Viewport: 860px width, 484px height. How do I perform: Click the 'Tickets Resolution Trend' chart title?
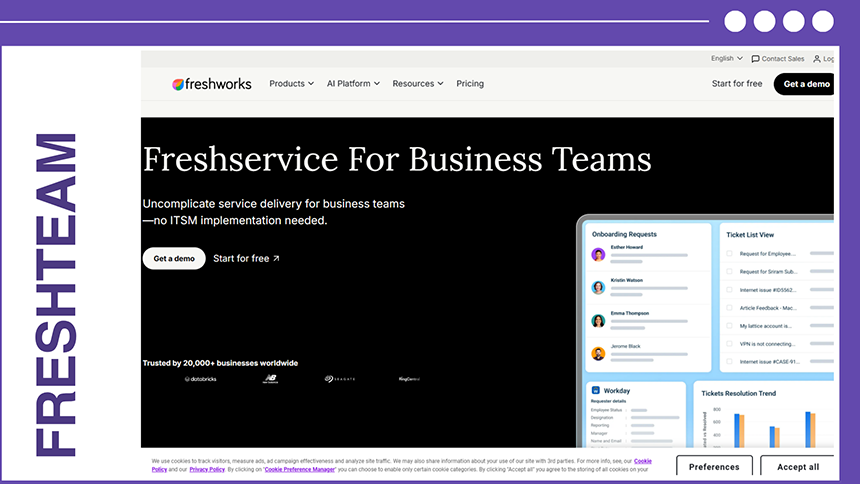[738, 393]
